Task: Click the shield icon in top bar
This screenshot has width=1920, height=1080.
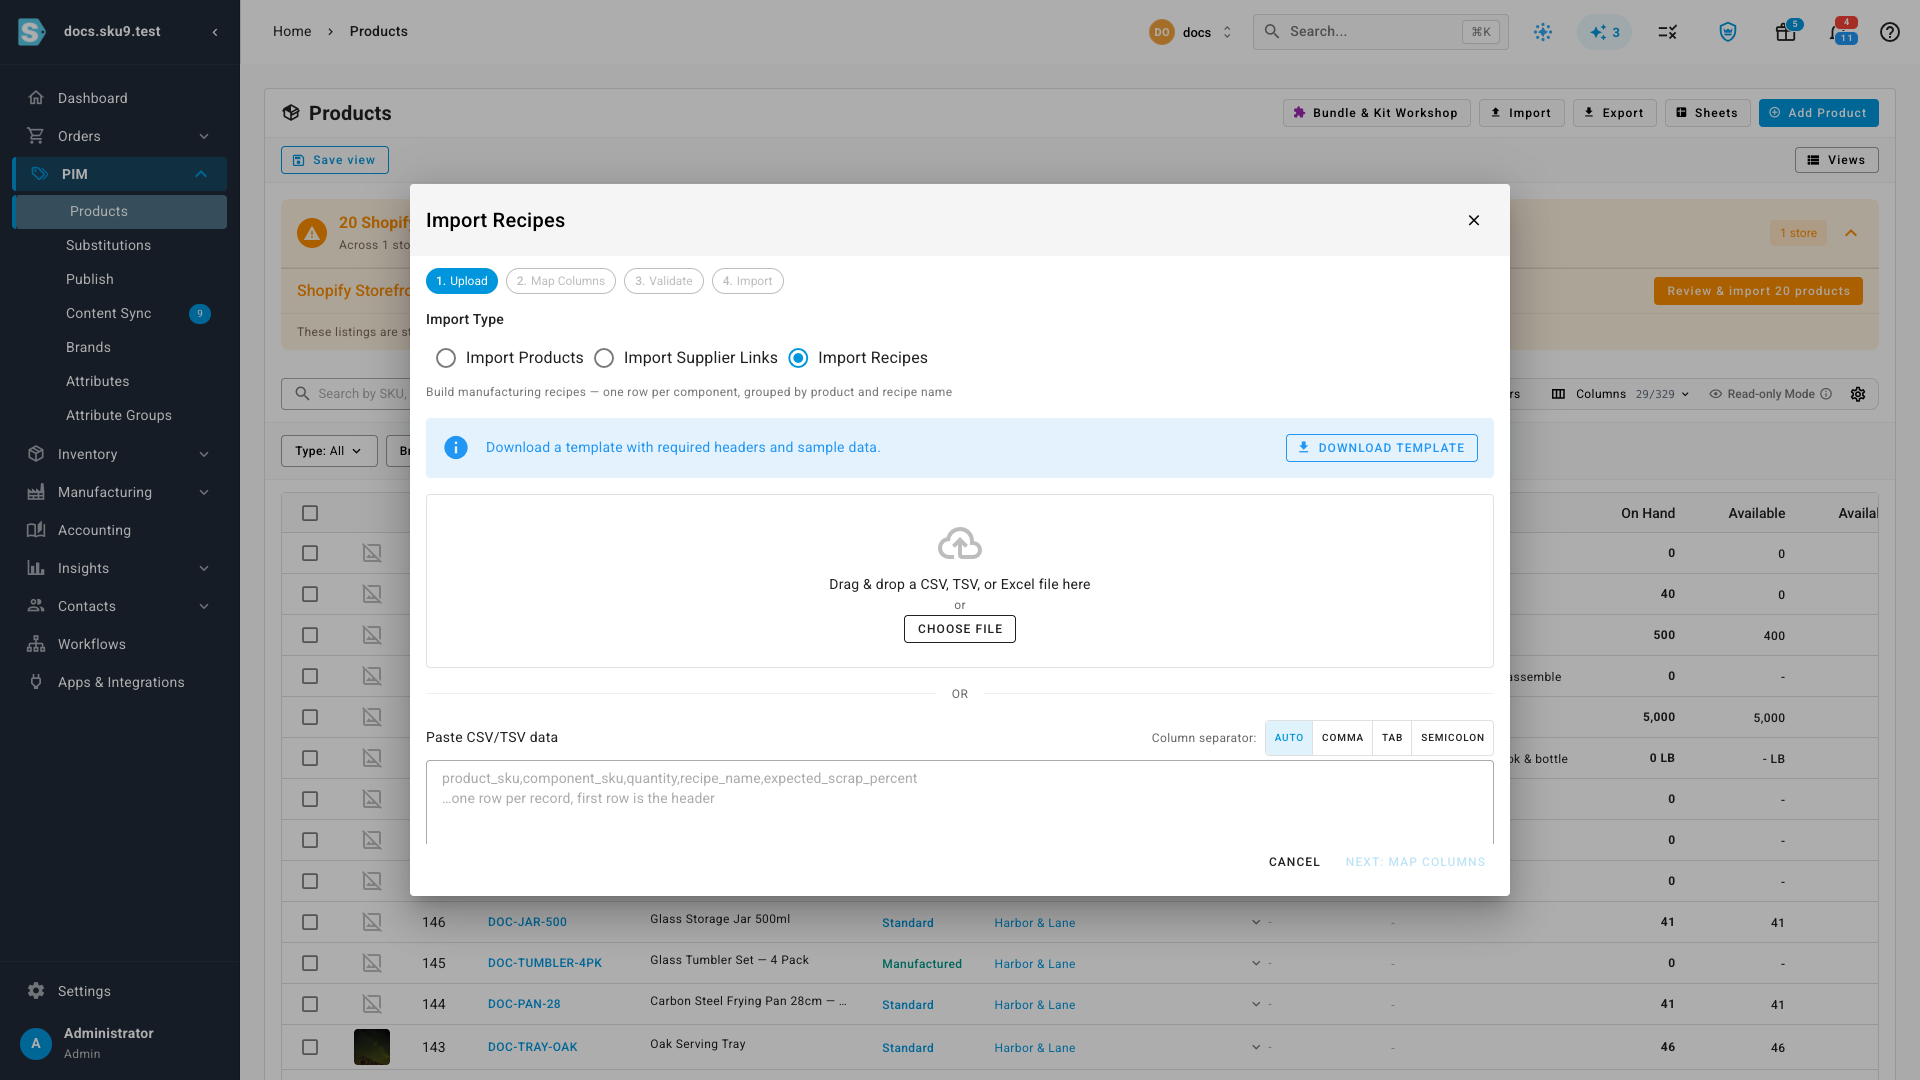Action: 1727,32
